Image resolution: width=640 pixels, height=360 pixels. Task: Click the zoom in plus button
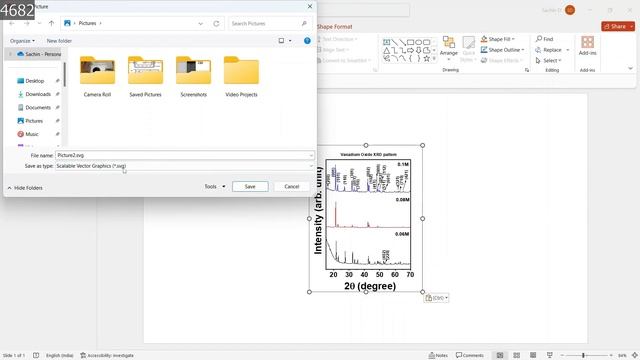(x=611, y=355)
